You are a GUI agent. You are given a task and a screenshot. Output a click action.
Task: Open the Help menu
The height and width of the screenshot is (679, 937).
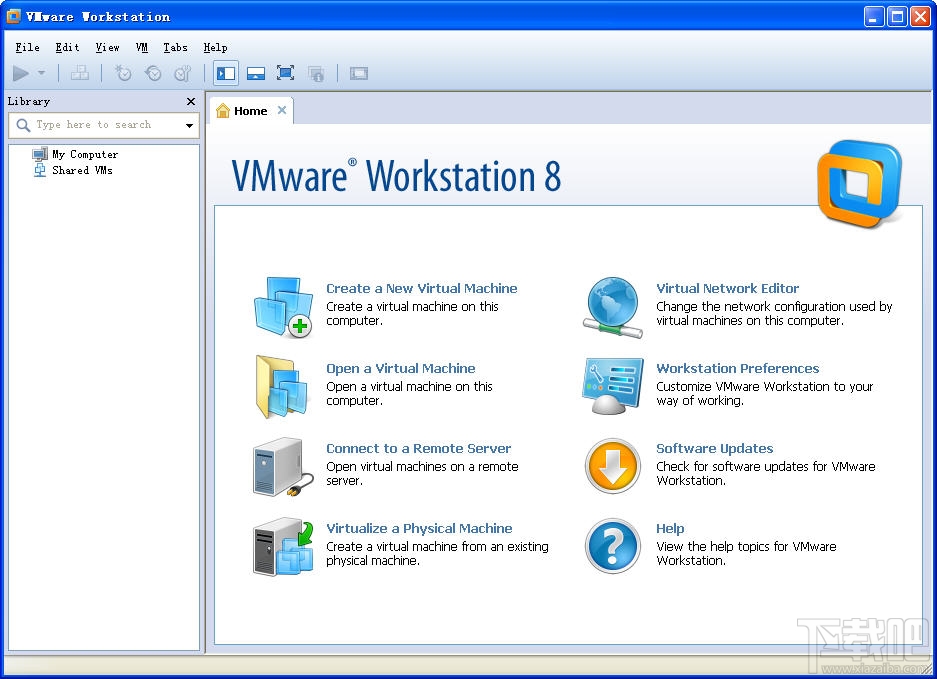[x=215, y=47]
